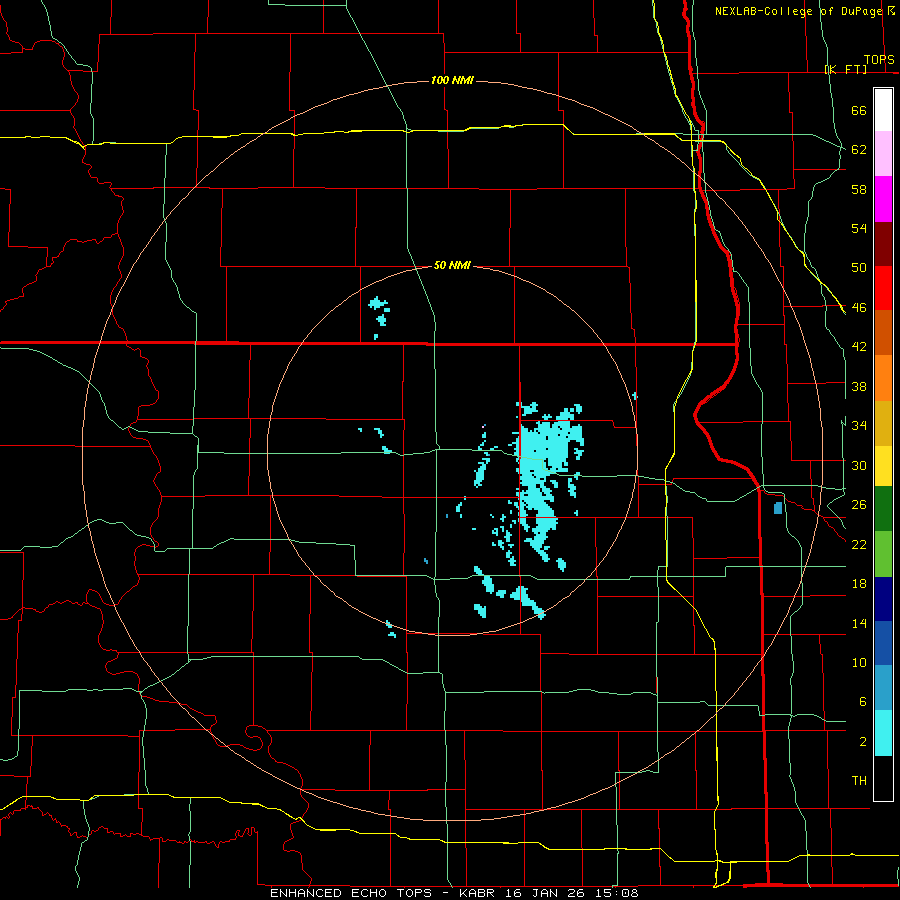The image size is (900, 900).
Task: Click the 38 legend value
Action: click(859, 386)
